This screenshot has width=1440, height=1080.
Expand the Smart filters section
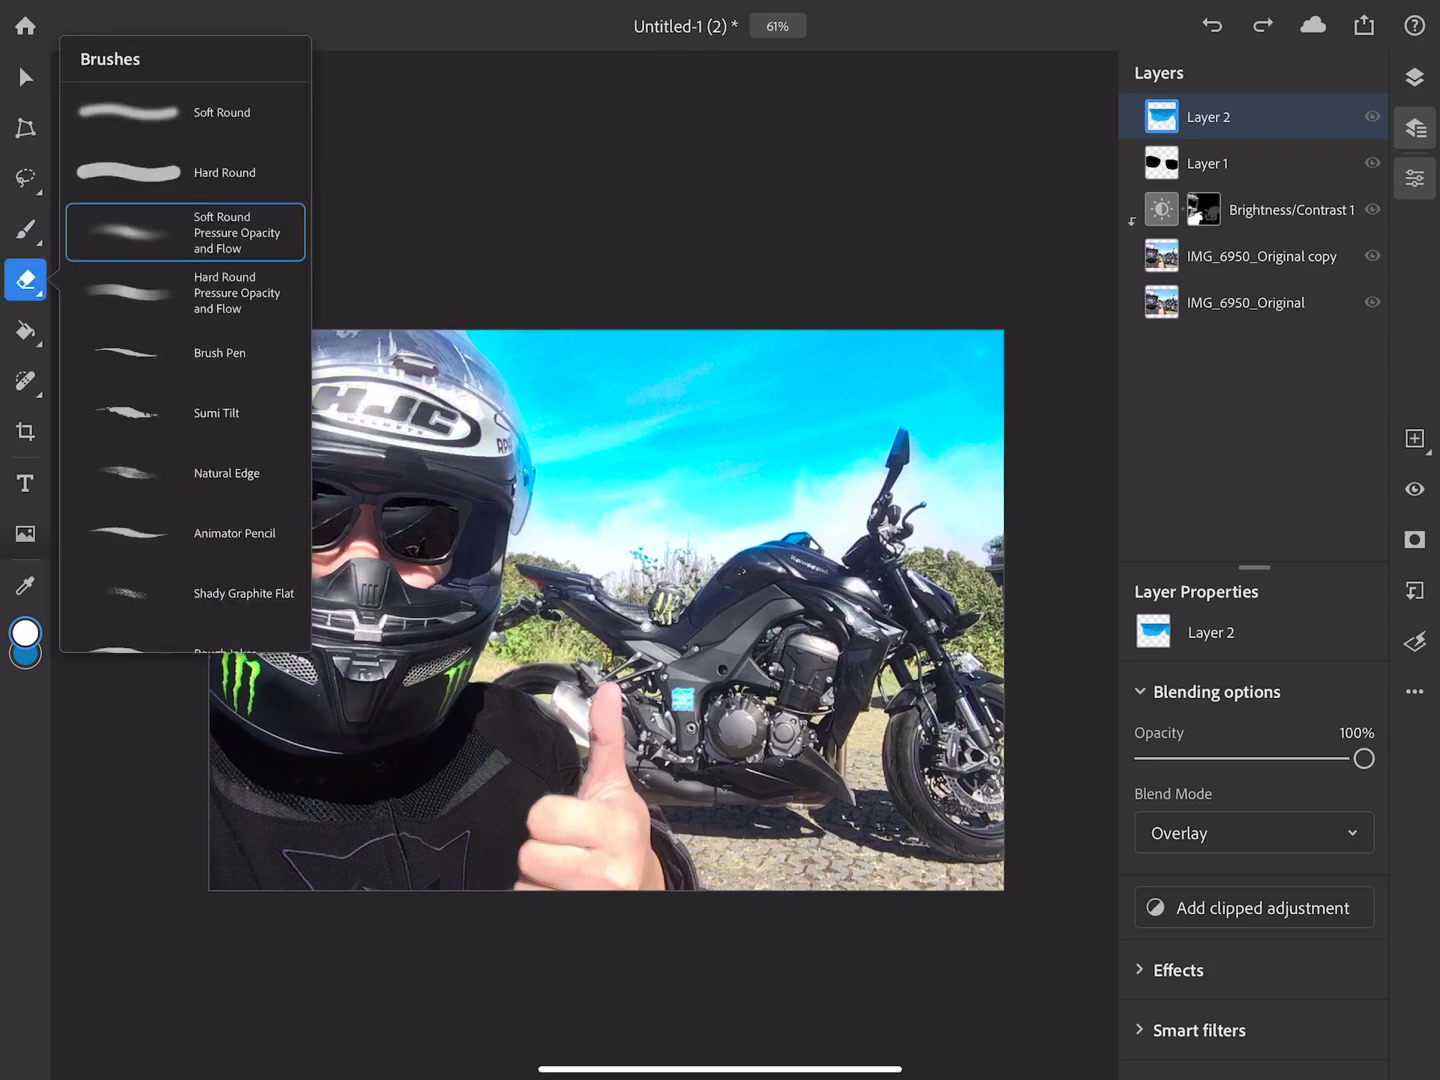pos(1139,1029)
